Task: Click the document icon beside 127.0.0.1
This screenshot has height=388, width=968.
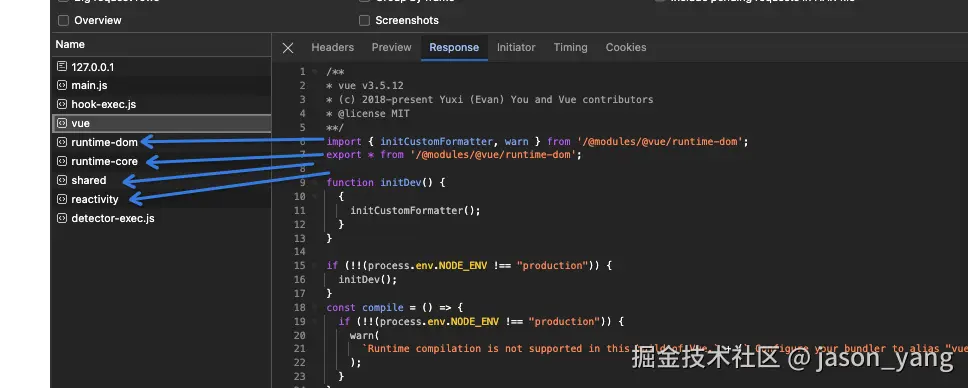Action: coord(62,66)
